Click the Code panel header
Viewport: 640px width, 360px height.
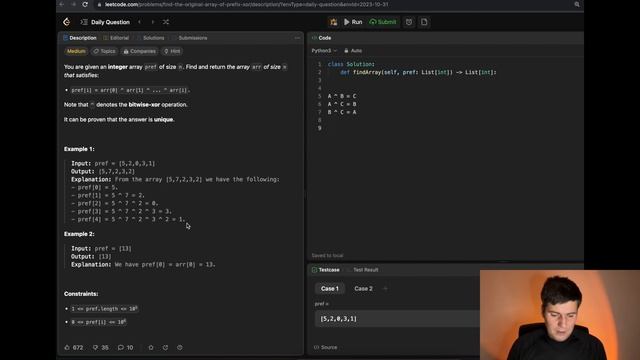click(322, 38)
